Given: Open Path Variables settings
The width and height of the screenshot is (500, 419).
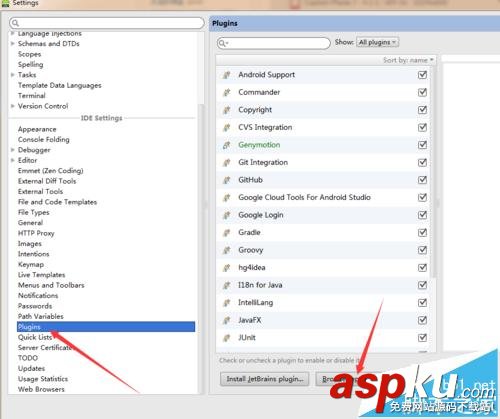Looking at the screenshot, I should [x=41, y=317].
